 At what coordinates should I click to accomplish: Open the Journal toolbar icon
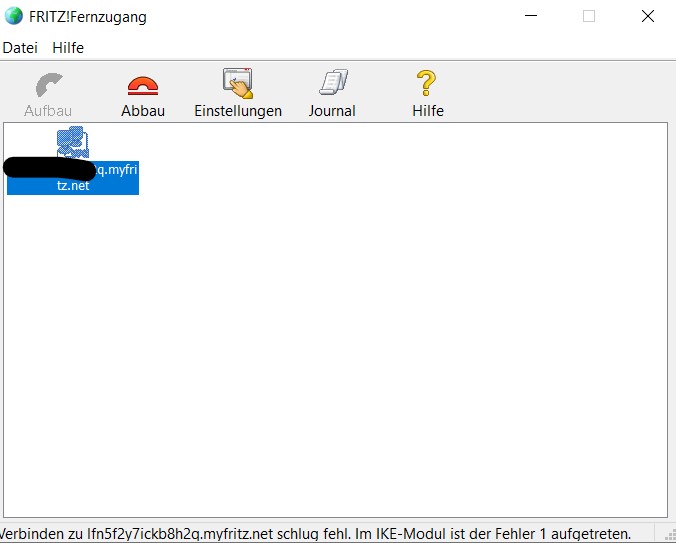[x=333, y=81]
